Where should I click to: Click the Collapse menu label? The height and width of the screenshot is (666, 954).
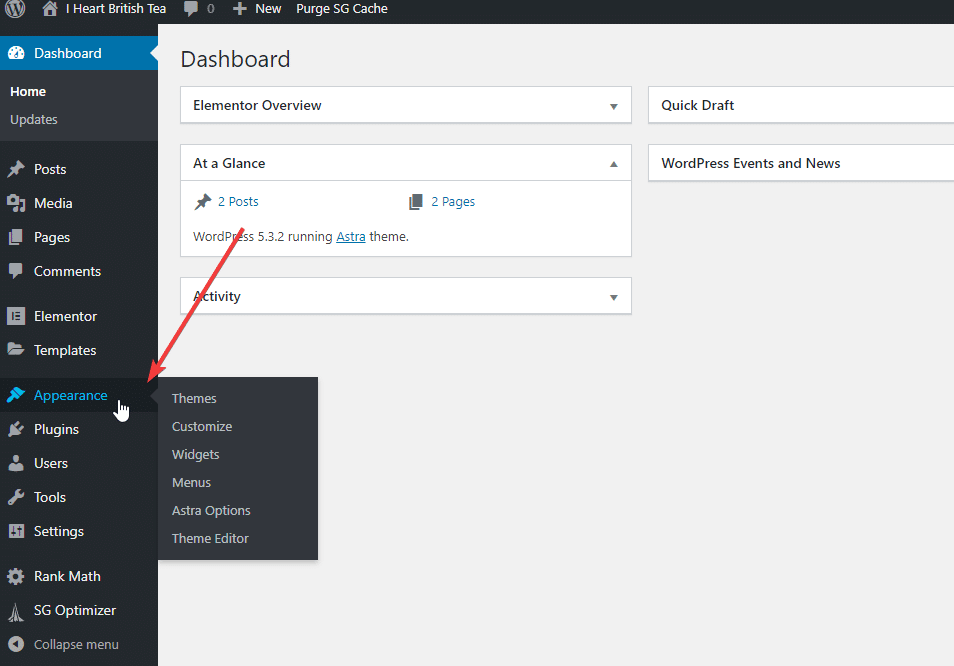76,645
